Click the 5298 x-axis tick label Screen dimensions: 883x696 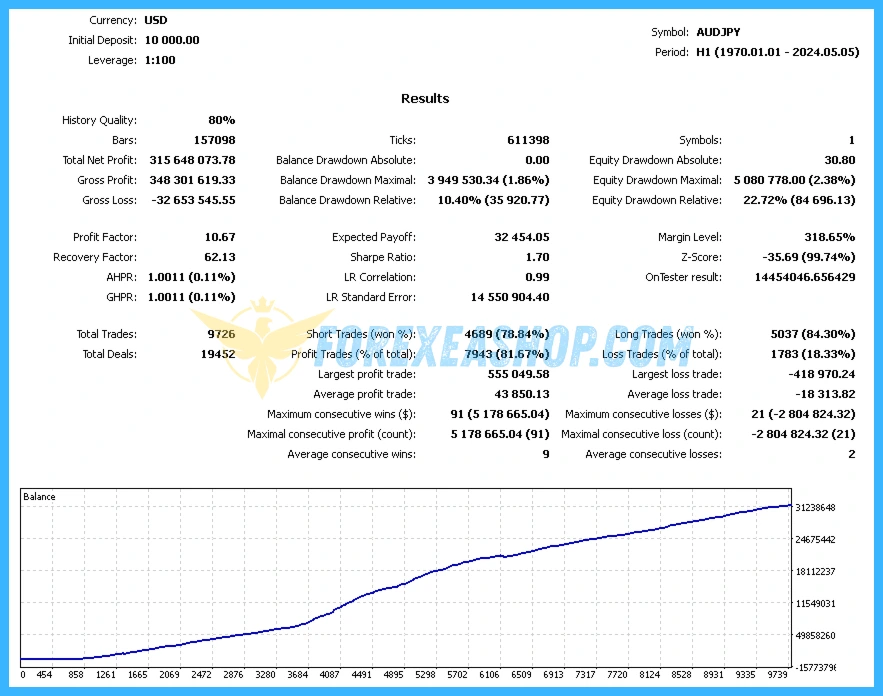pos(425,674)
